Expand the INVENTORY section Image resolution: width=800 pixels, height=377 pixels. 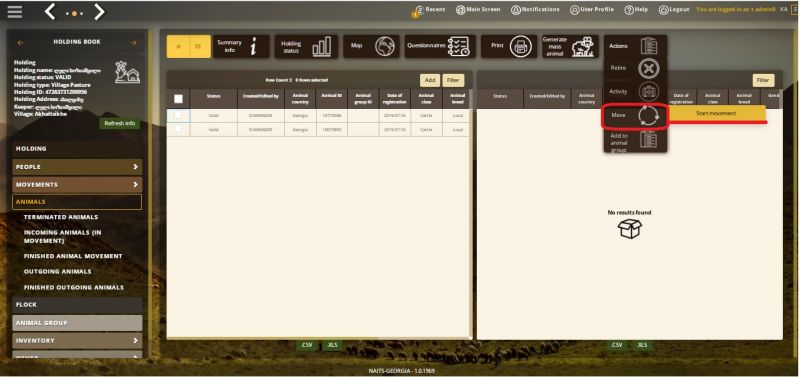point(77,340)
